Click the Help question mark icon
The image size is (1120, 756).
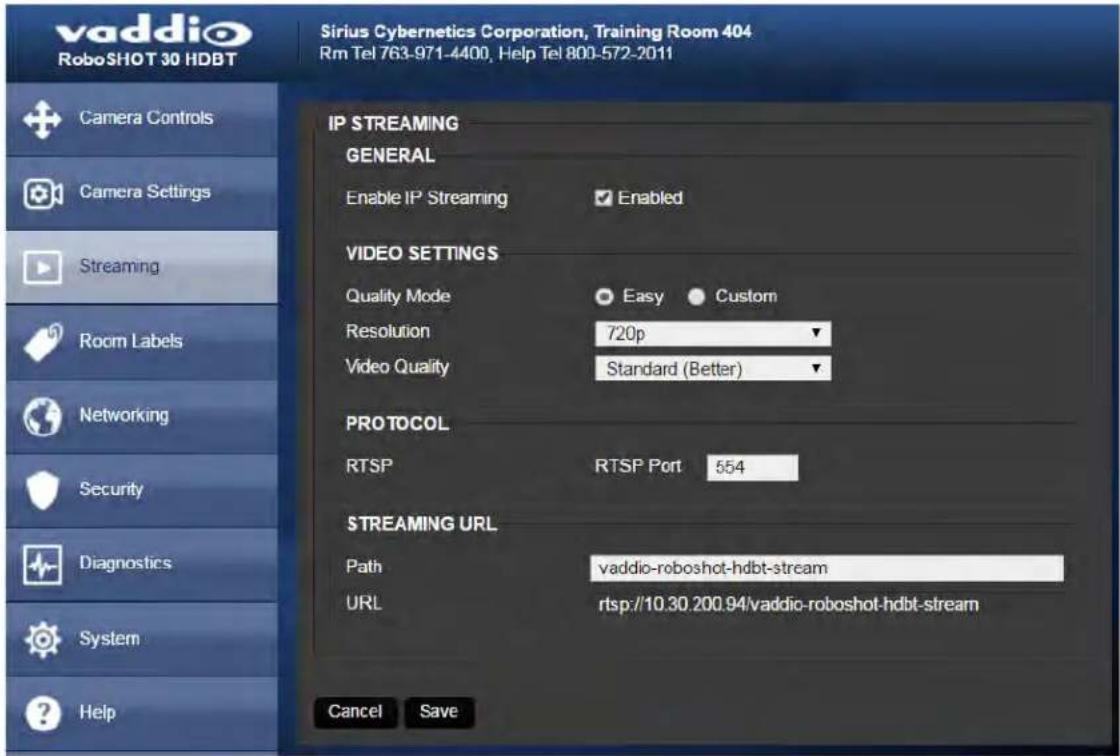(x=43, y=713)
